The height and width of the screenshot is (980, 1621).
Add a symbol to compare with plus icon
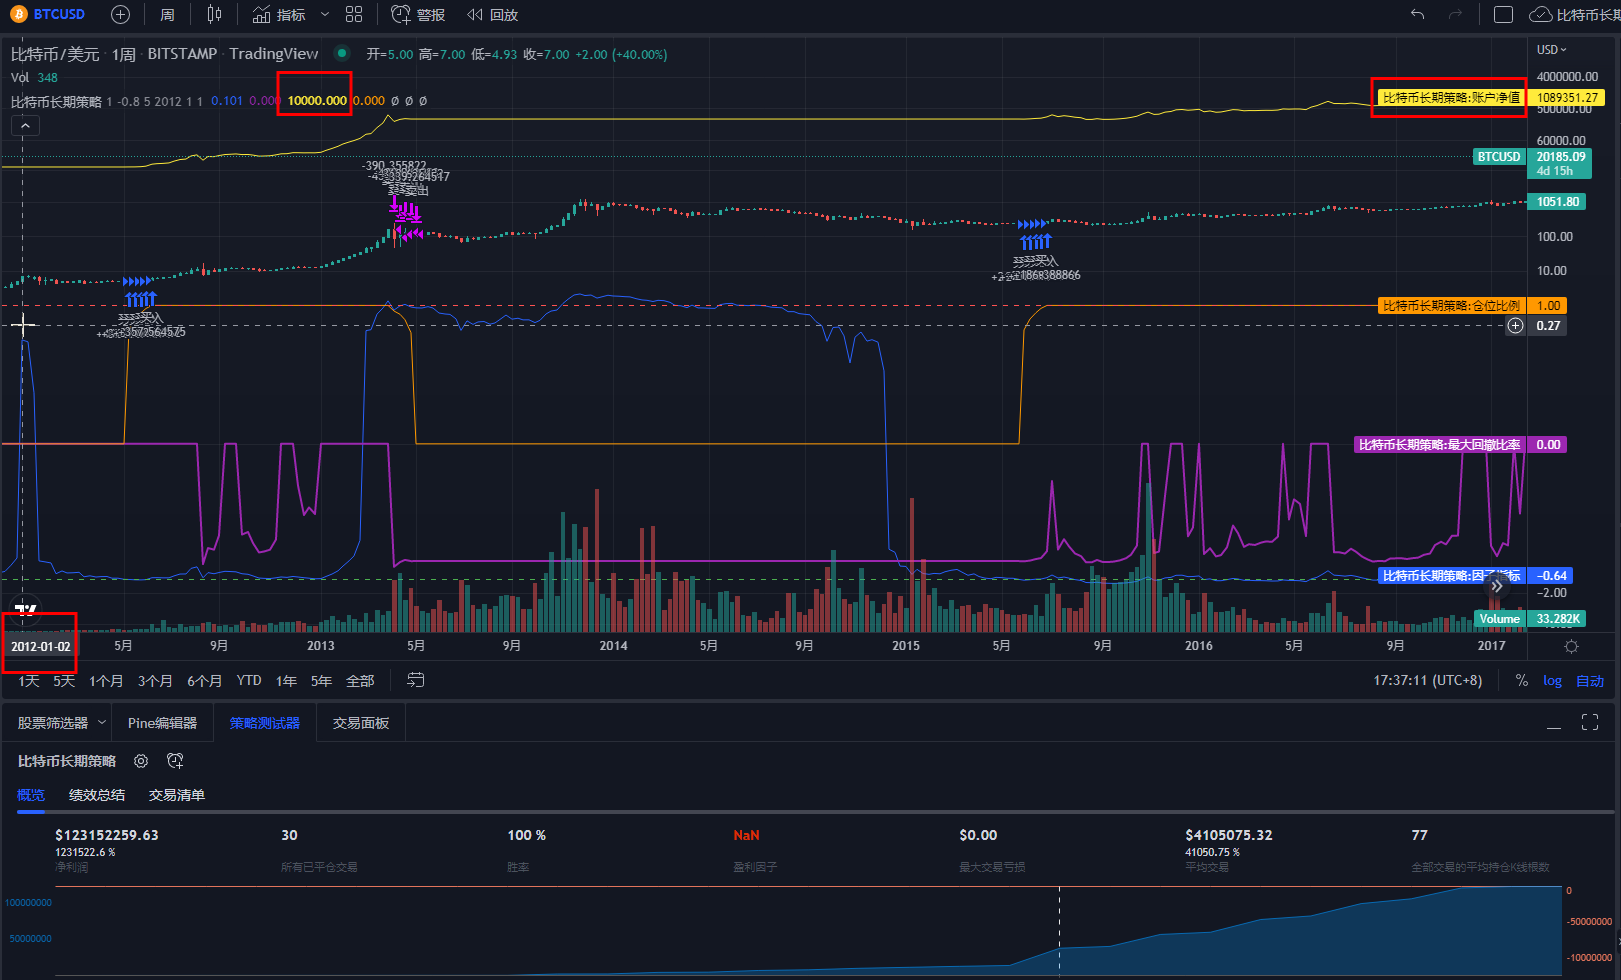tap(120, 15)
